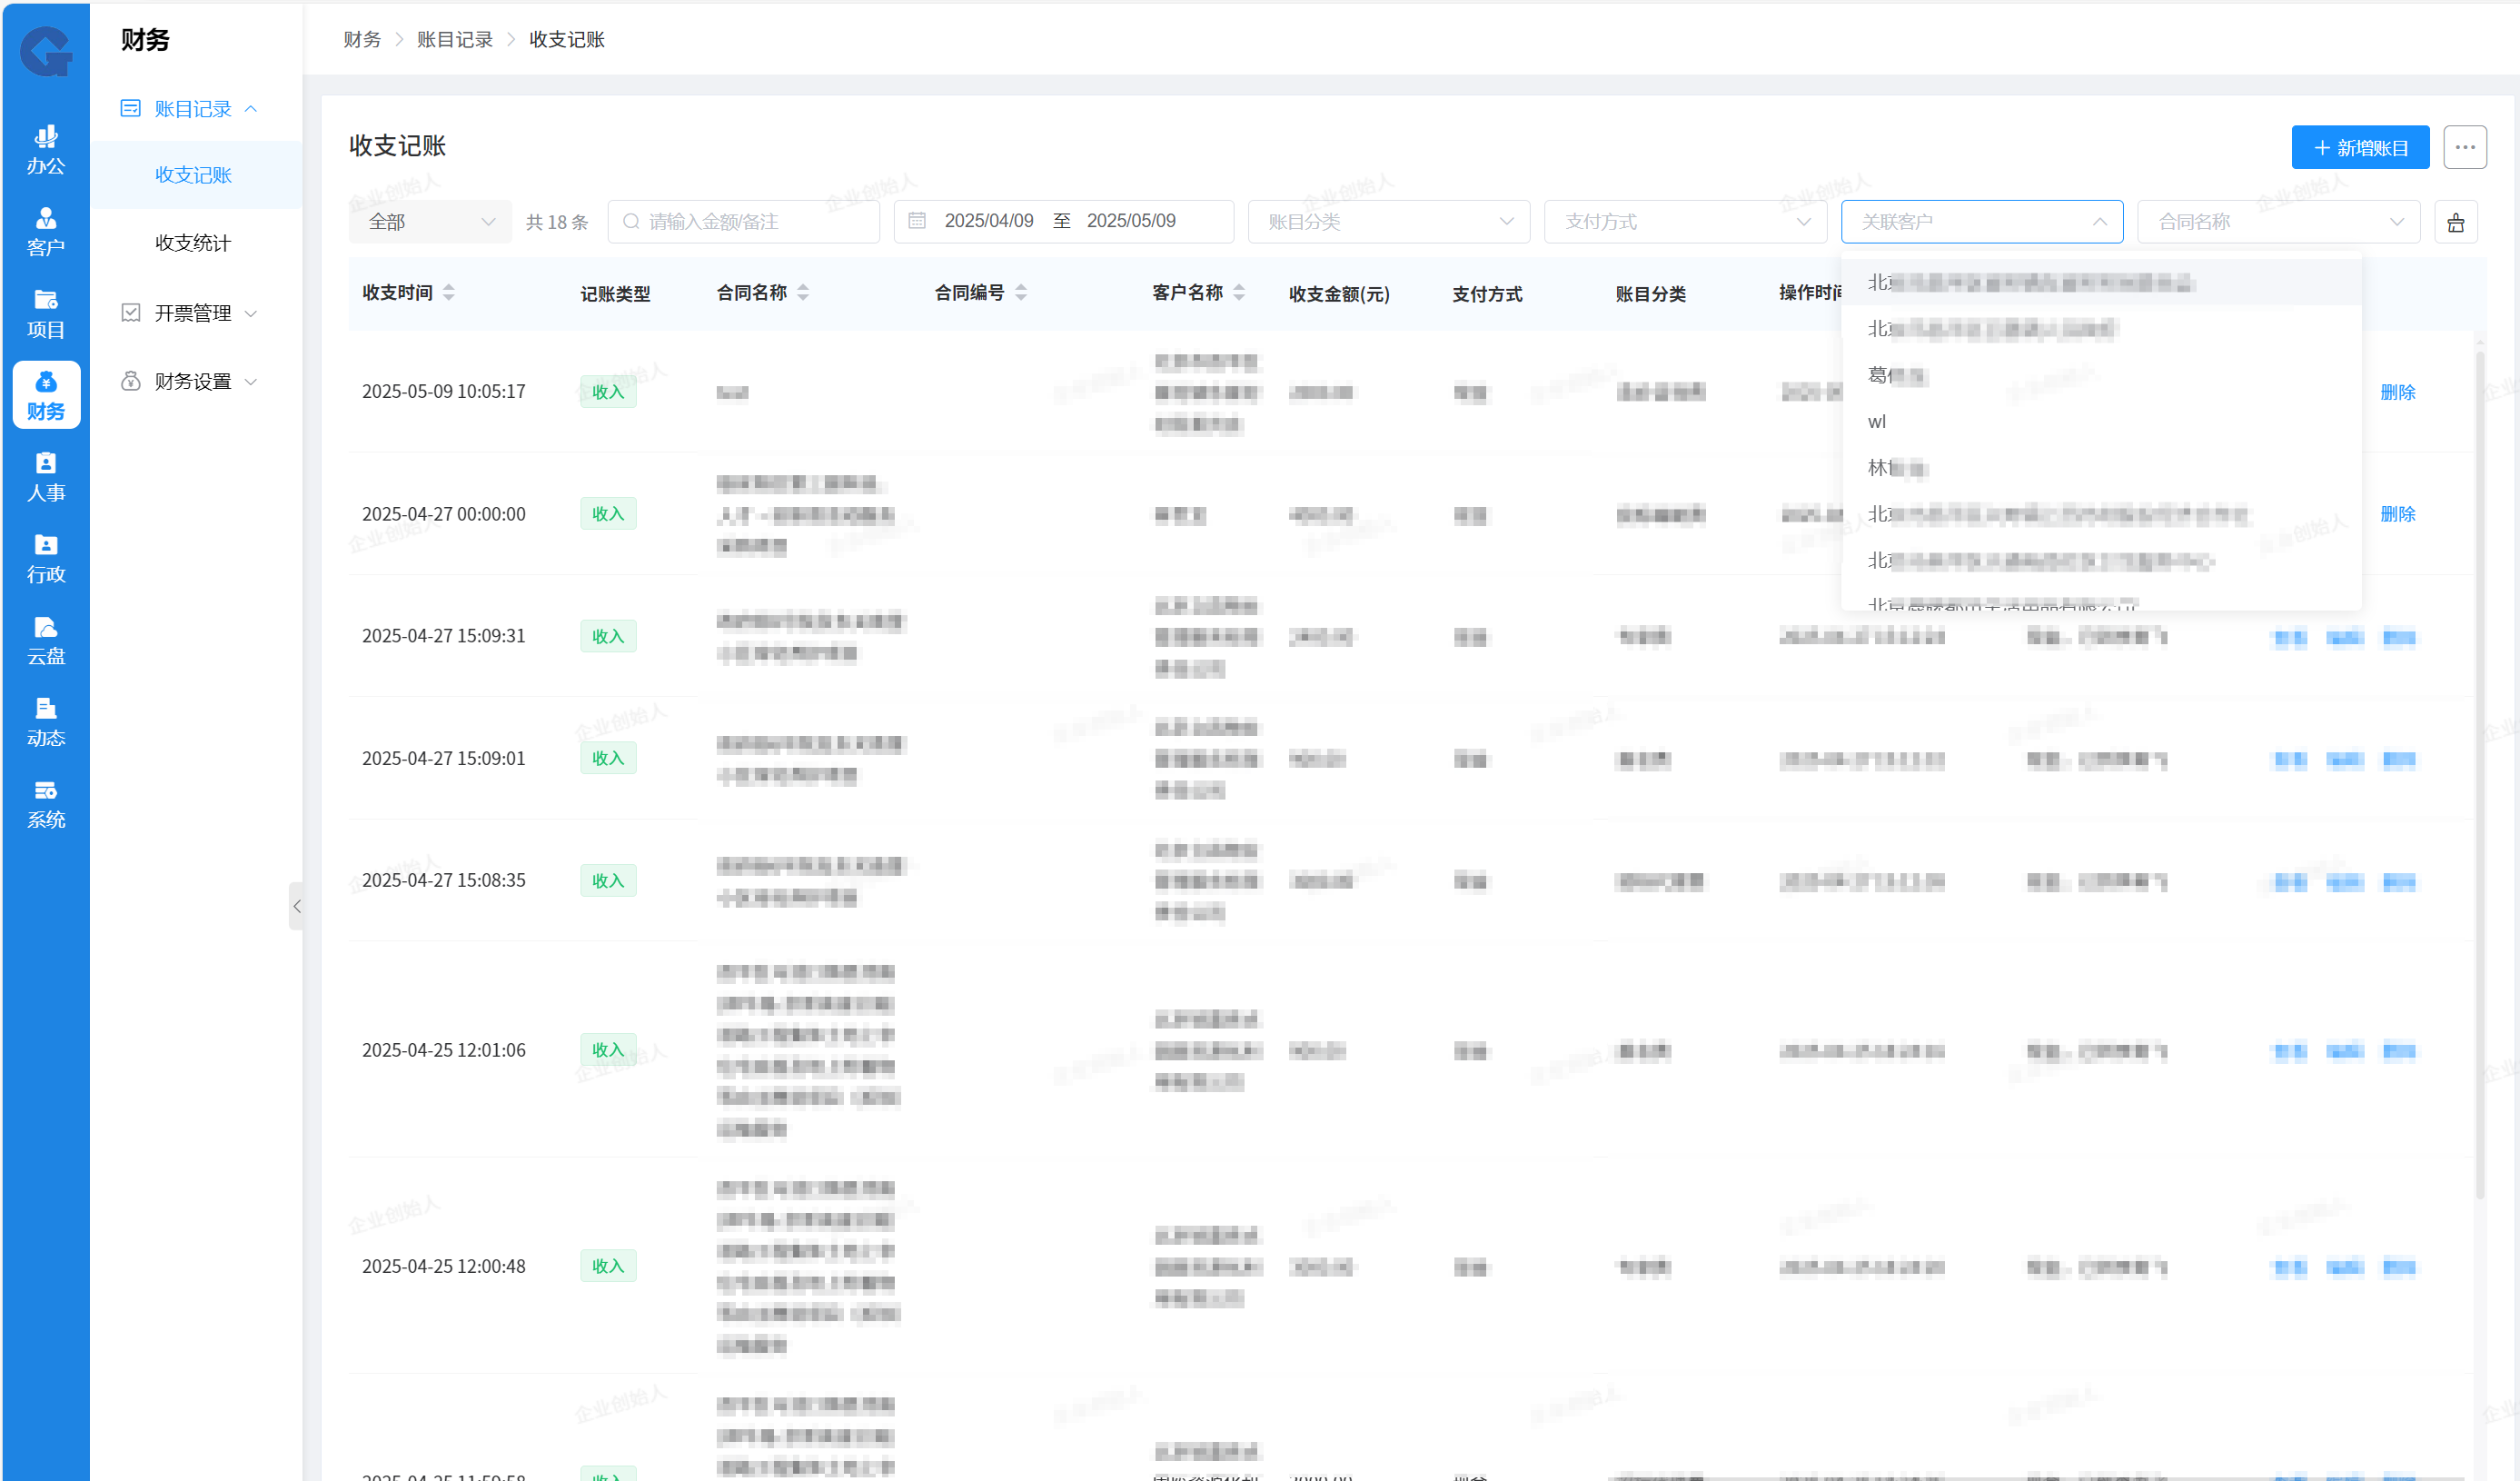Click the start date 2025/04/09
The image size is (2520, 1481).
coord(989,221)
